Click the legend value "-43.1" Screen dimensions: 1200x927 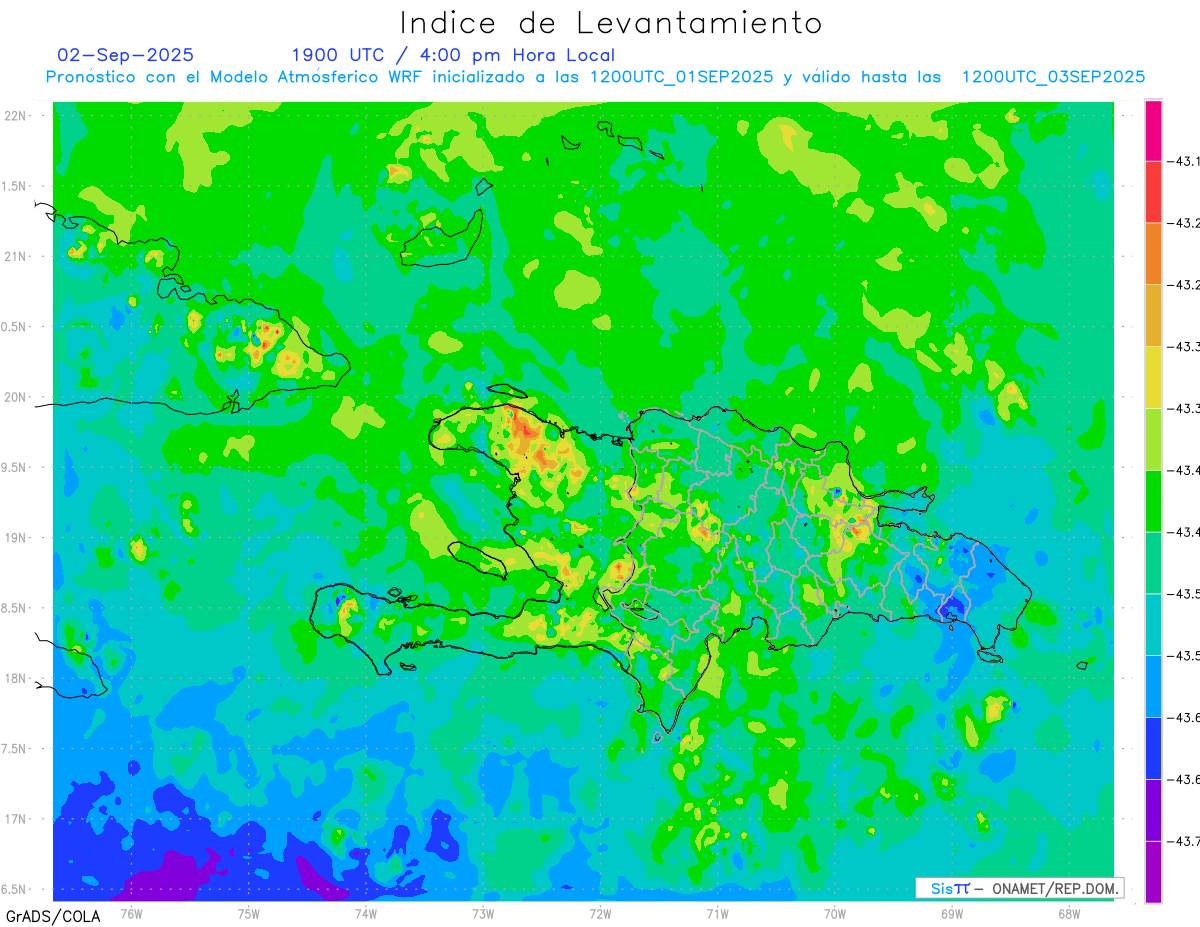click(1186, 162)
